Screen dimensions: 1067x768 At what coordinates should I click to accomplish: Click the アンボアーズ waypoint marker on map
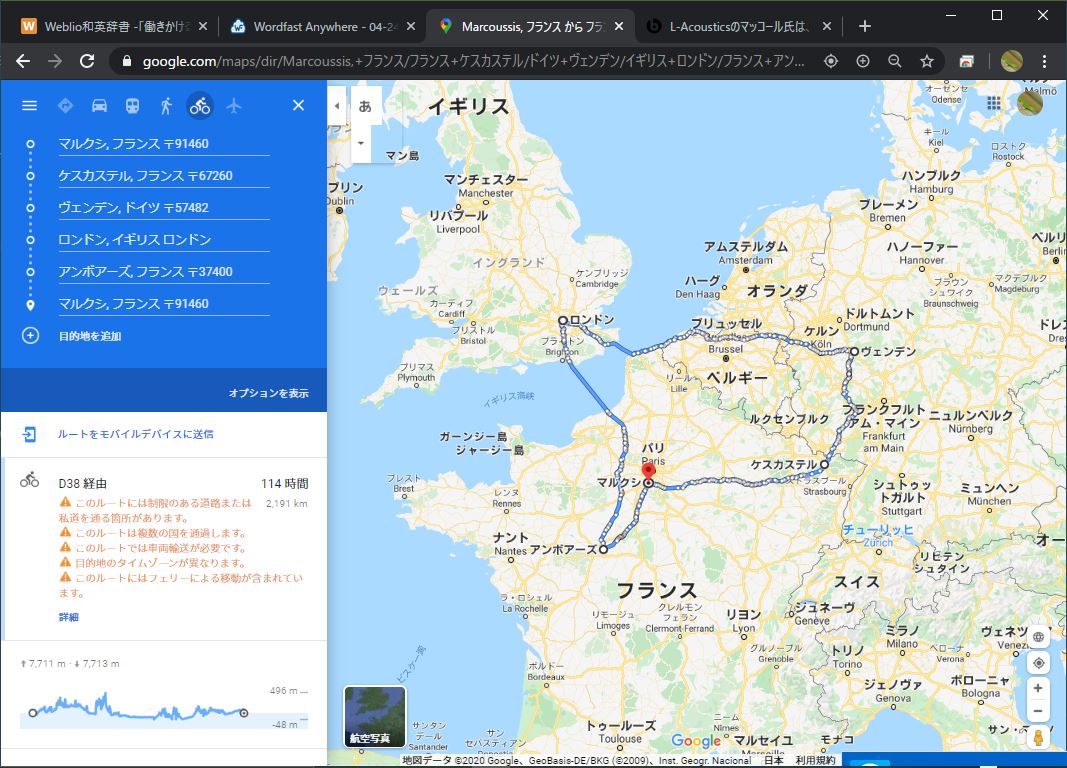pyautogui.click(x=604, y=549)
